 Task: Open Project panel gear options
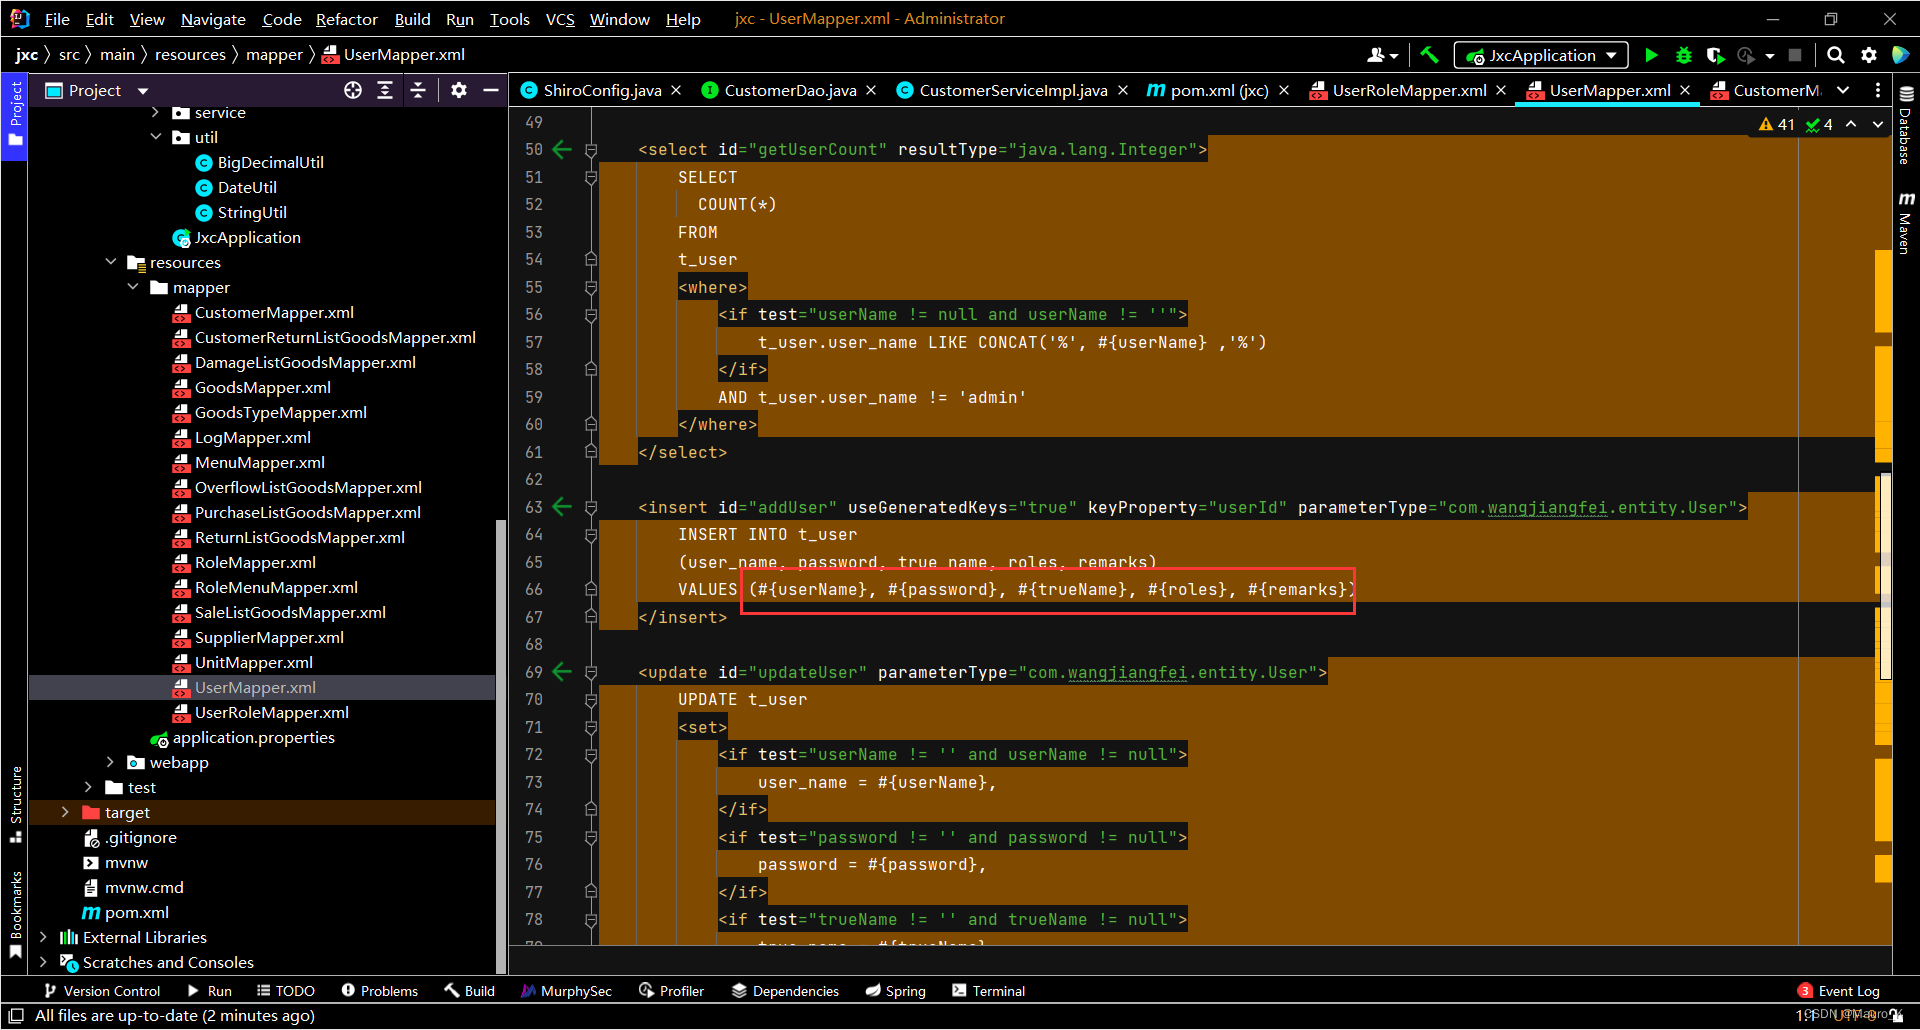click(459, 91)
